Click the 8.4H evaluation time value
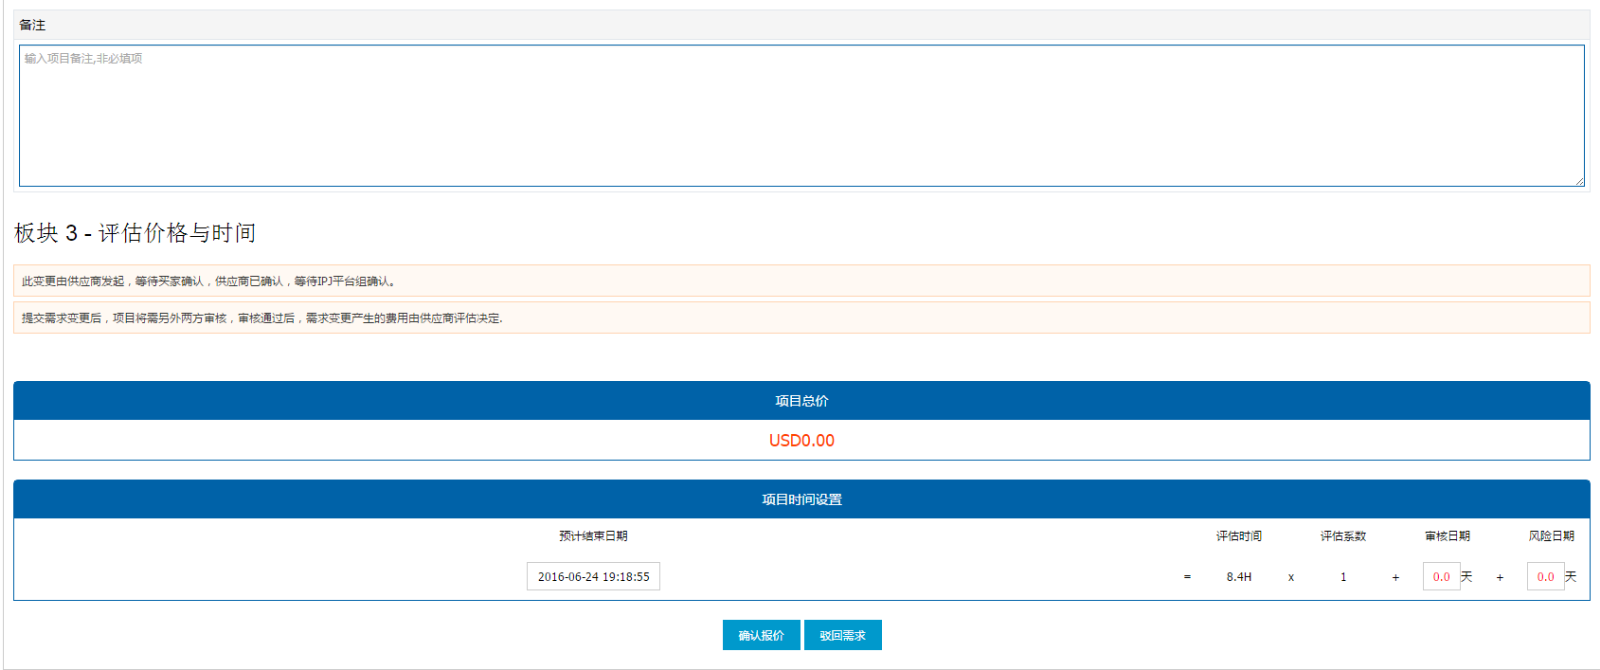Viewport: 1600px width, 670px height. pos(1239,577)
